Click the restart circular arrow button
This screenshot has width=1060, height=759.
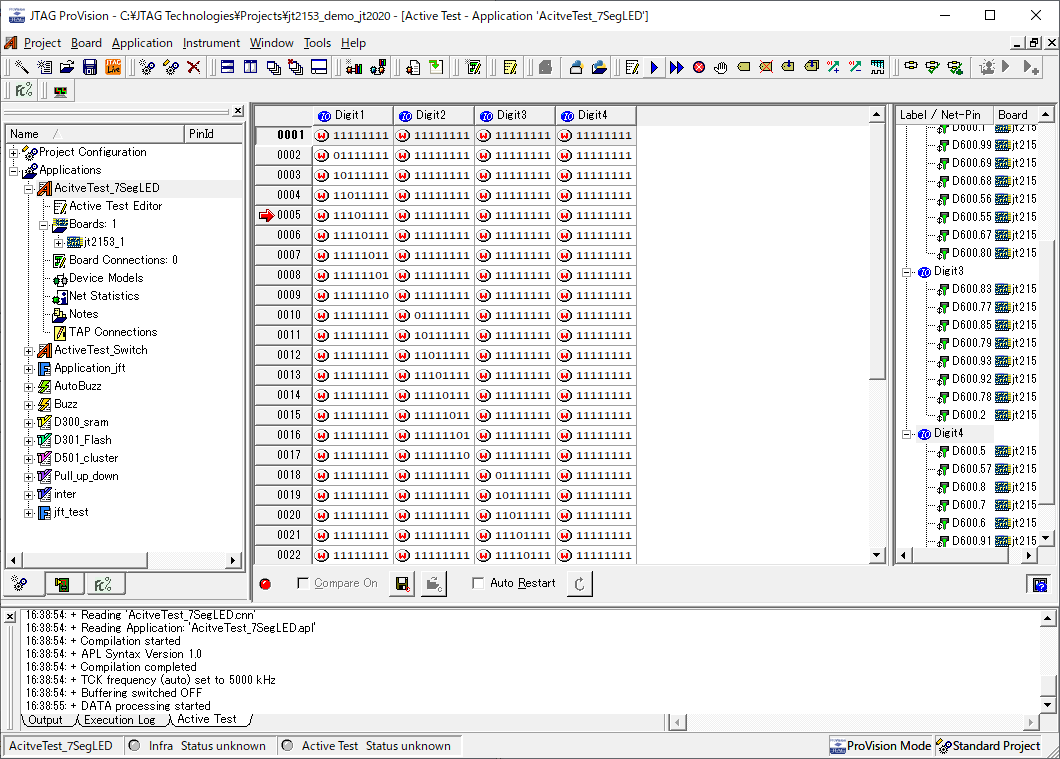579,583
